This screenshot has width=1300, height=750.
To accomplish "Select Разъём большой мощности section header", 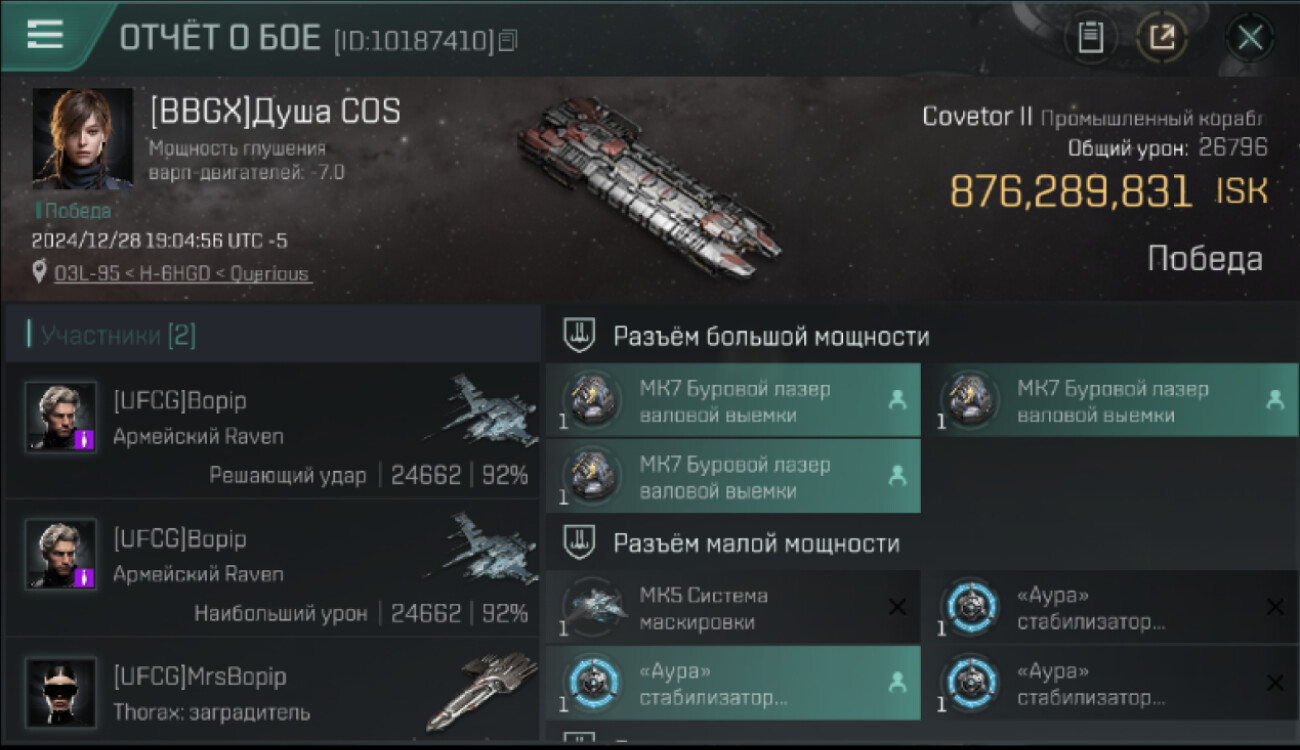I will [x=771, y=336].
